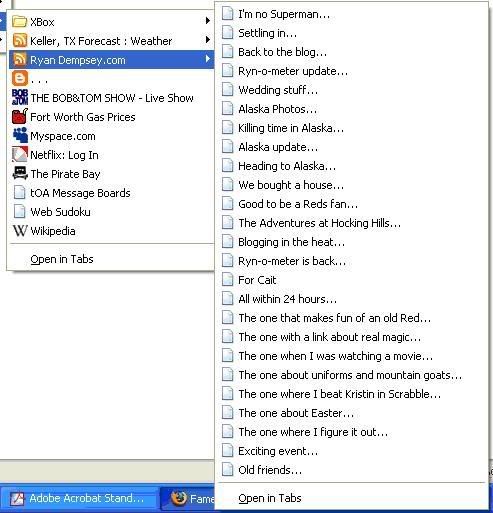The image size is (493, 513).
Task: Click the Fort Worth Gas Prices gas can icon
Action: coord(20,116)
